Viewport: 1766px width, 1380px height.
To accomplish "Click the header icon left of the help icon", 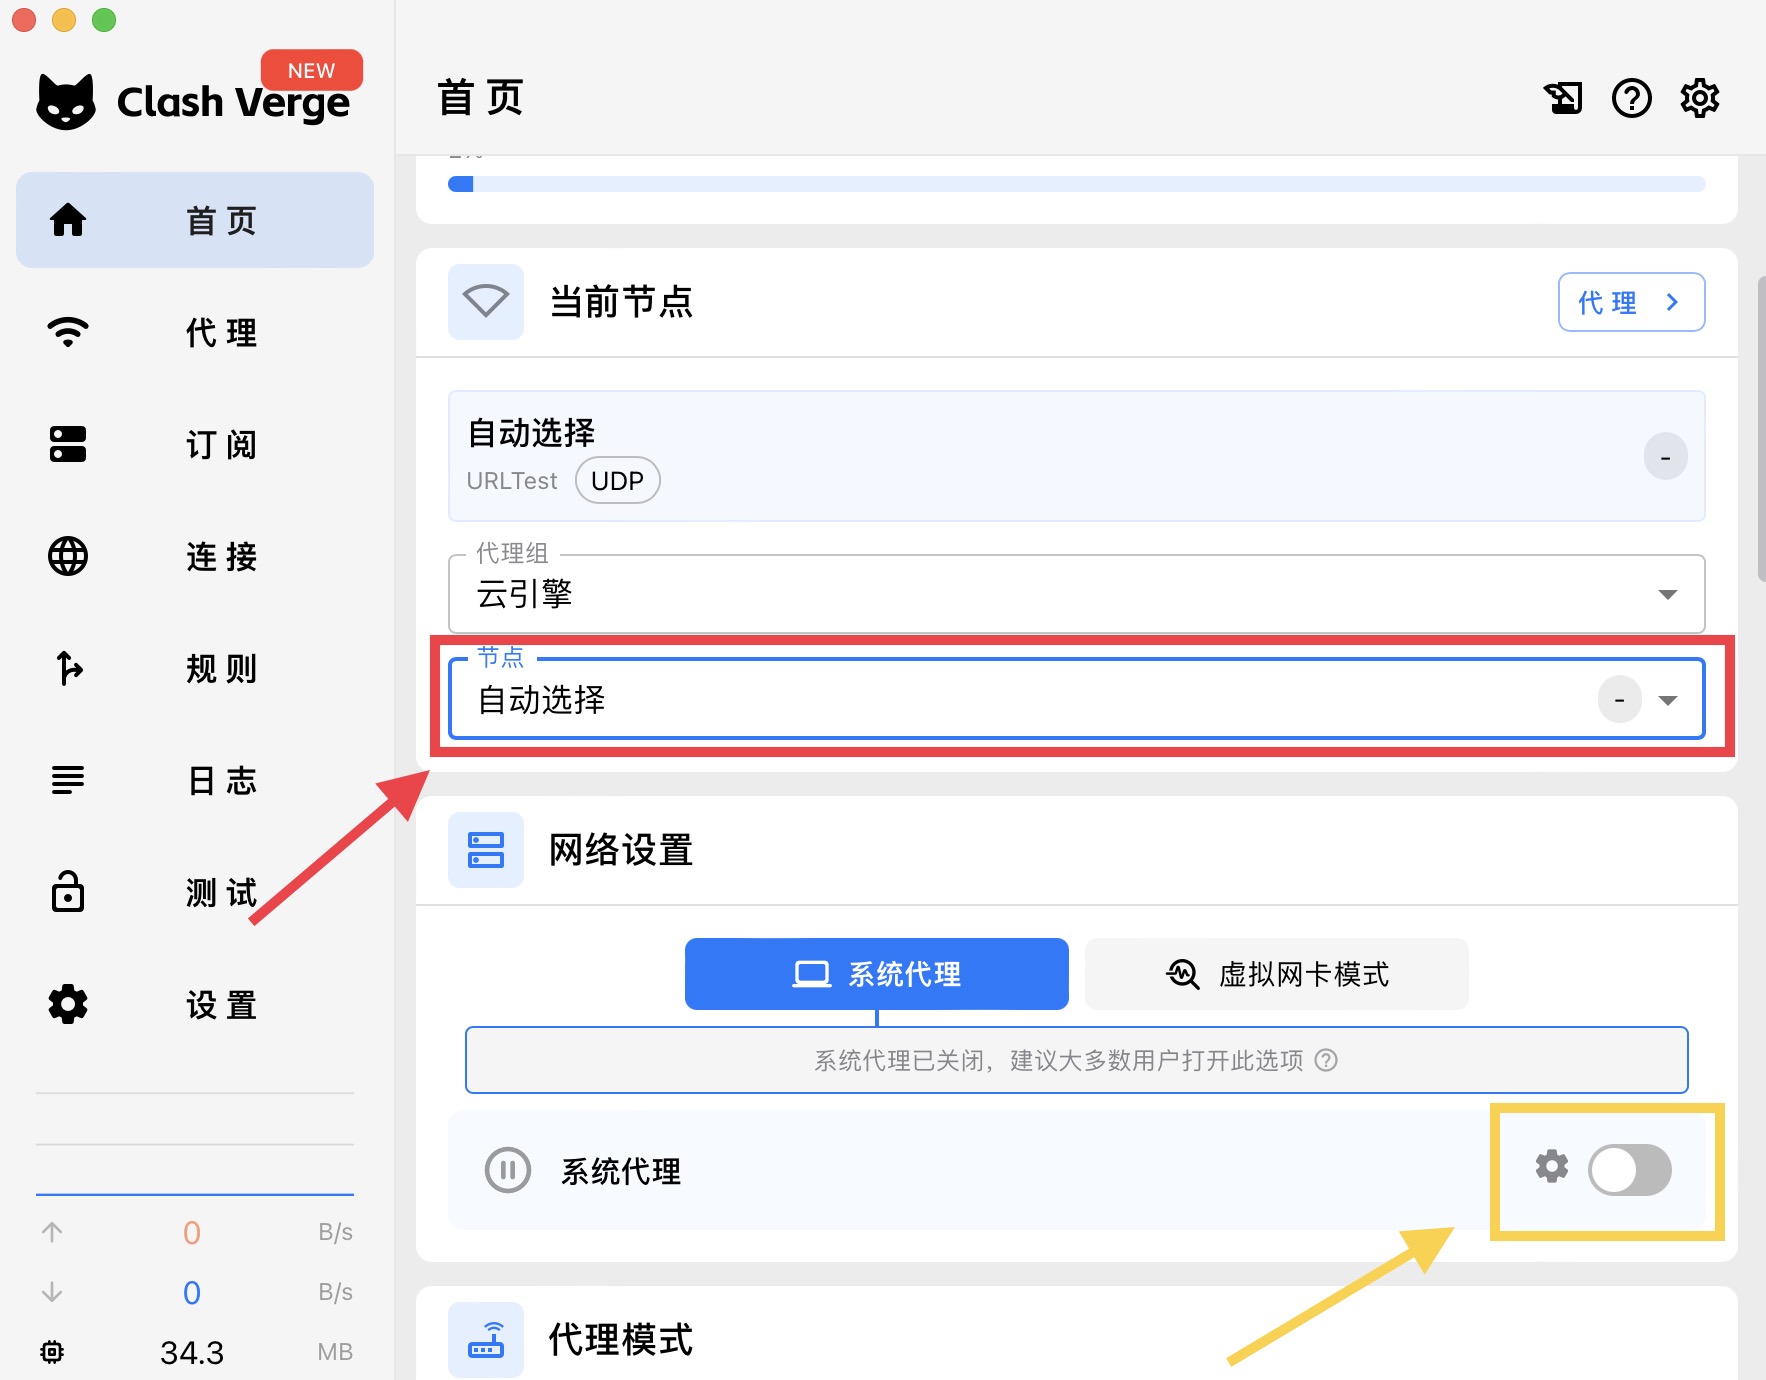I will 1563,98.
